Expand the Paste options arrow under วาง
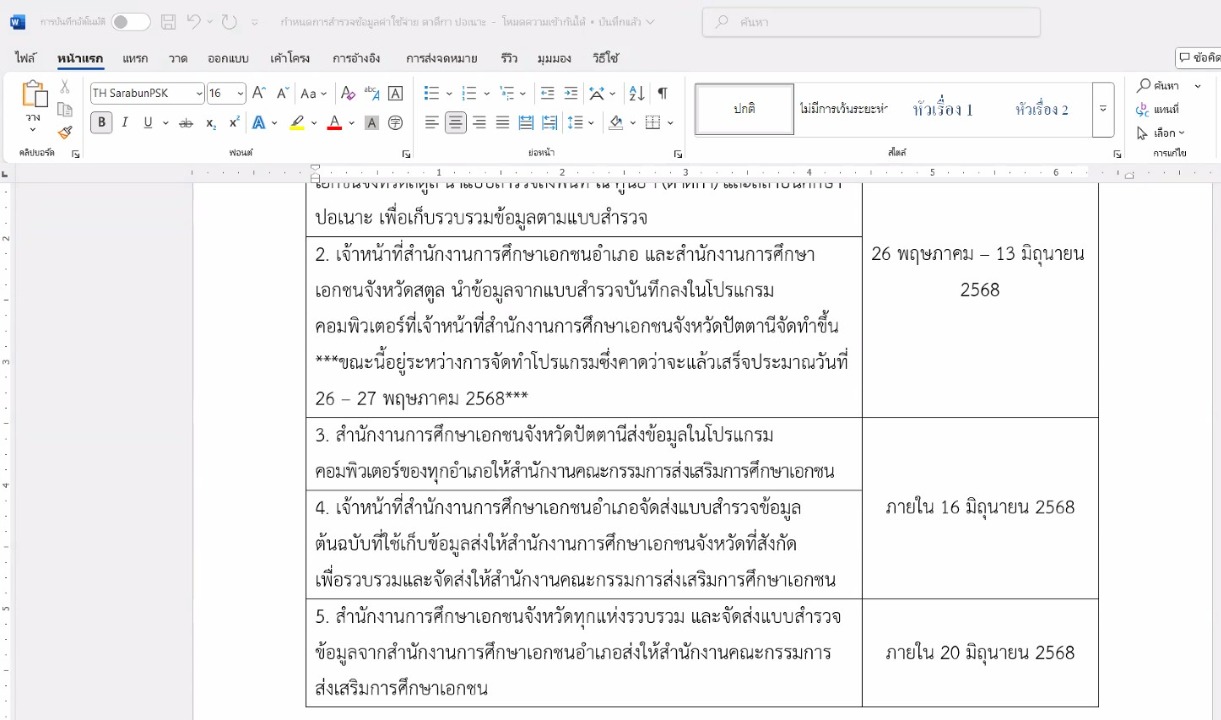The image size is (1221, 720). click(34, 130)
